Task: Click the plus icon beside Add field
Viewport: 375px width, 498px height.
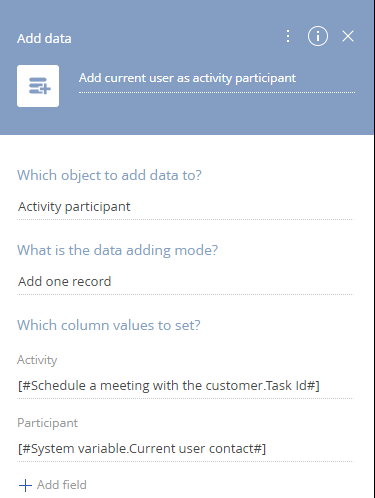Action: pyautogui.click(x=25, y=485)
